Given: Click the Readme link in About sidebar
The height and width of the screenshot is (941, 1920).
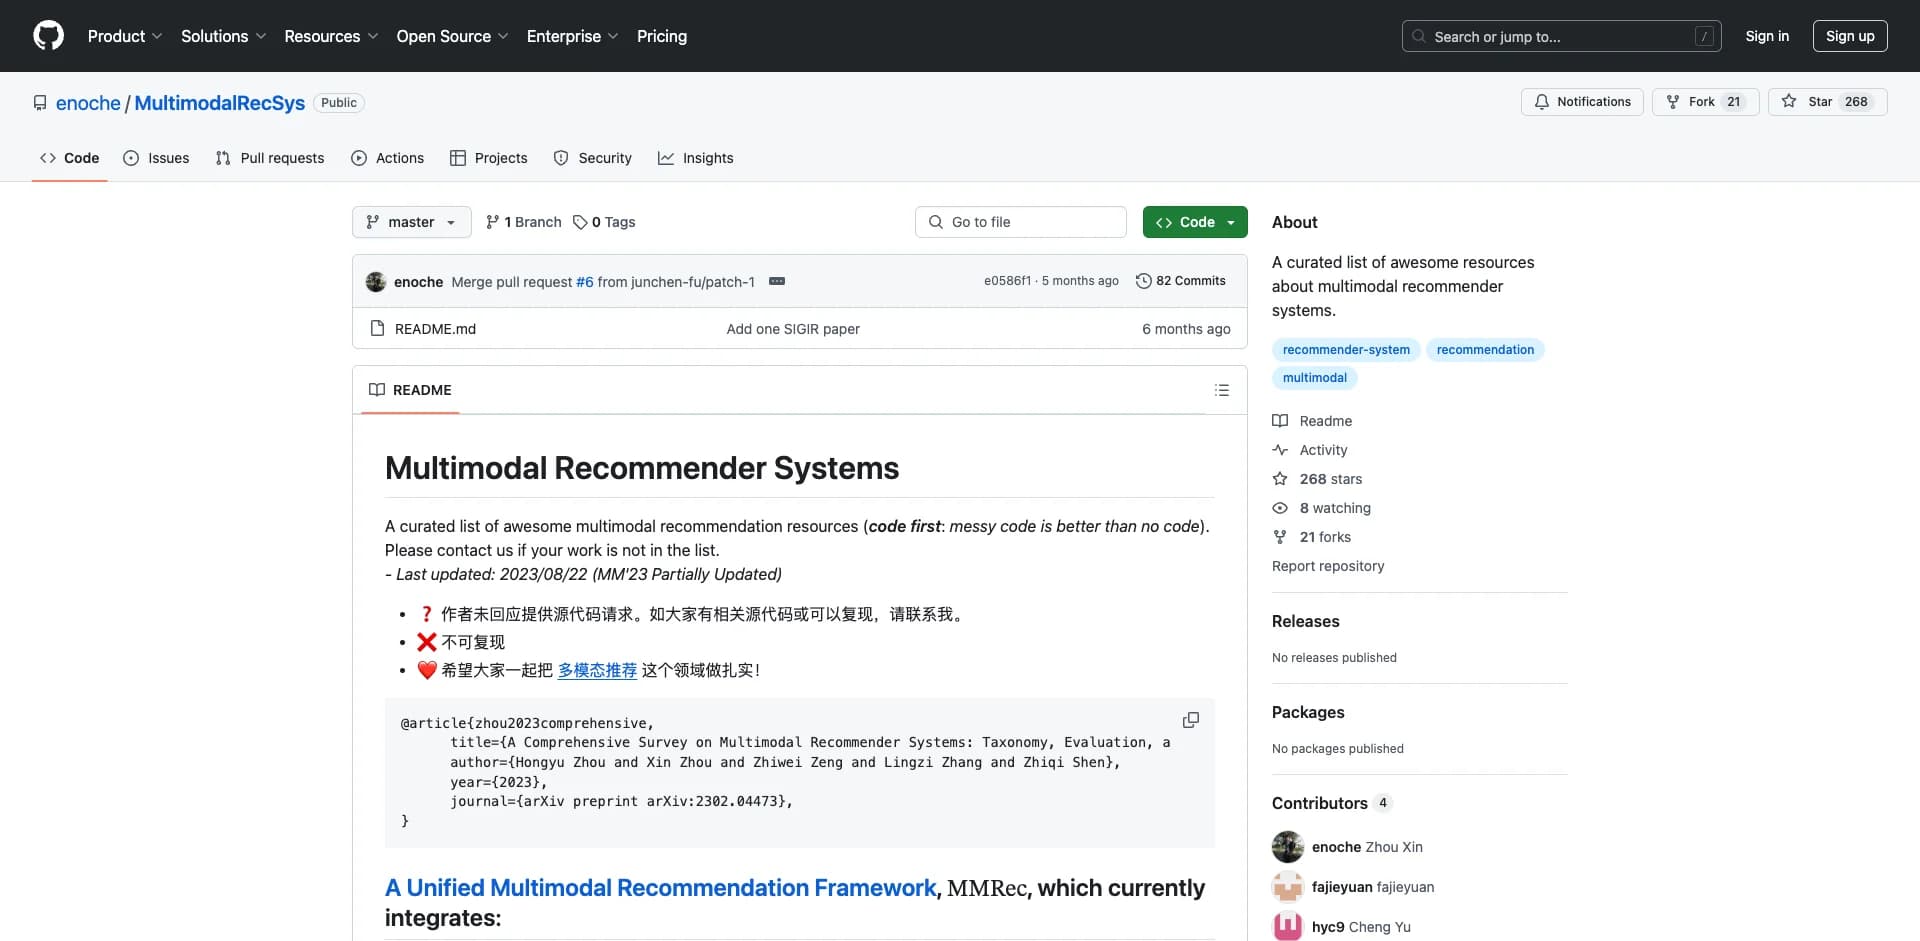Looking at the screenshot, I should click(1325, 421).
